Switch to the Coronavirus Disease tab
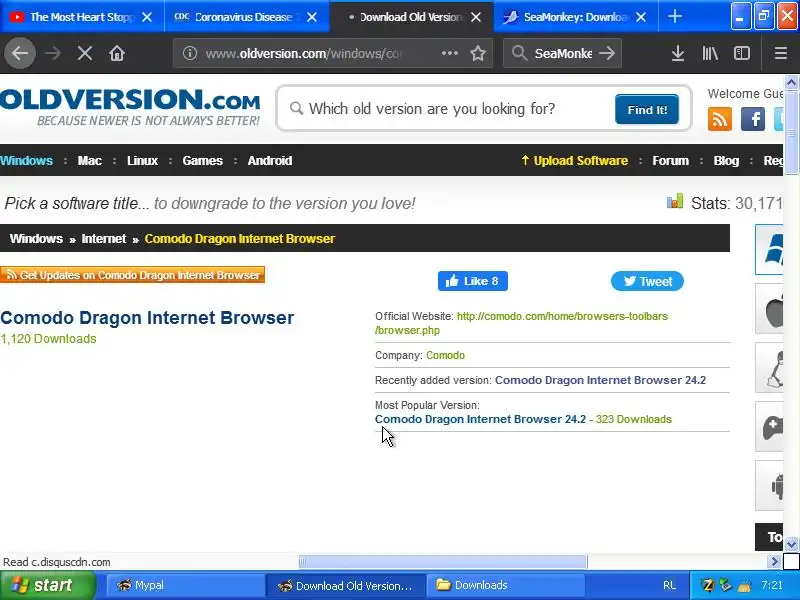800x600 pixels. click(247, 17)
